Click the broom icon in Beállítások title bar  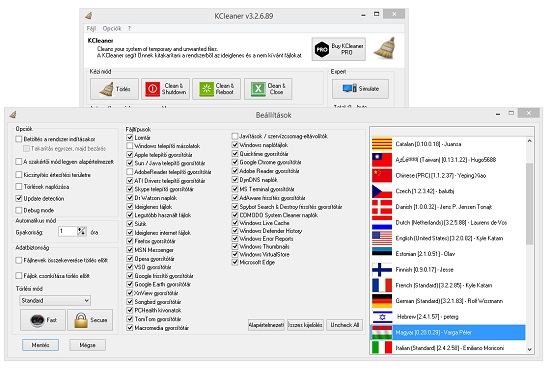click(x=13, y=115)
